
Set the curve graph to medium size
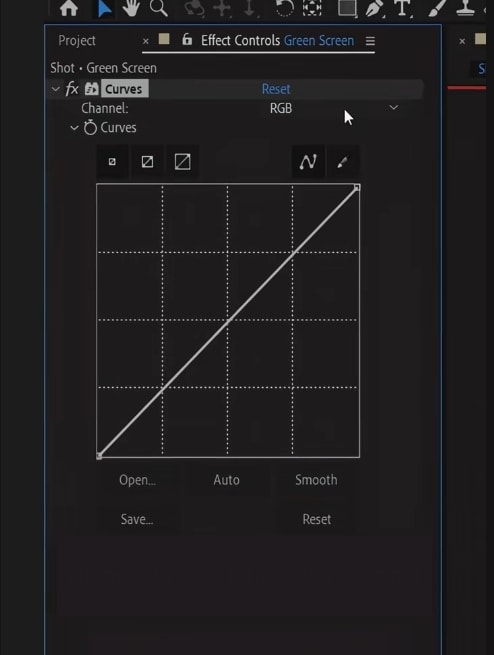click(147, 162)
